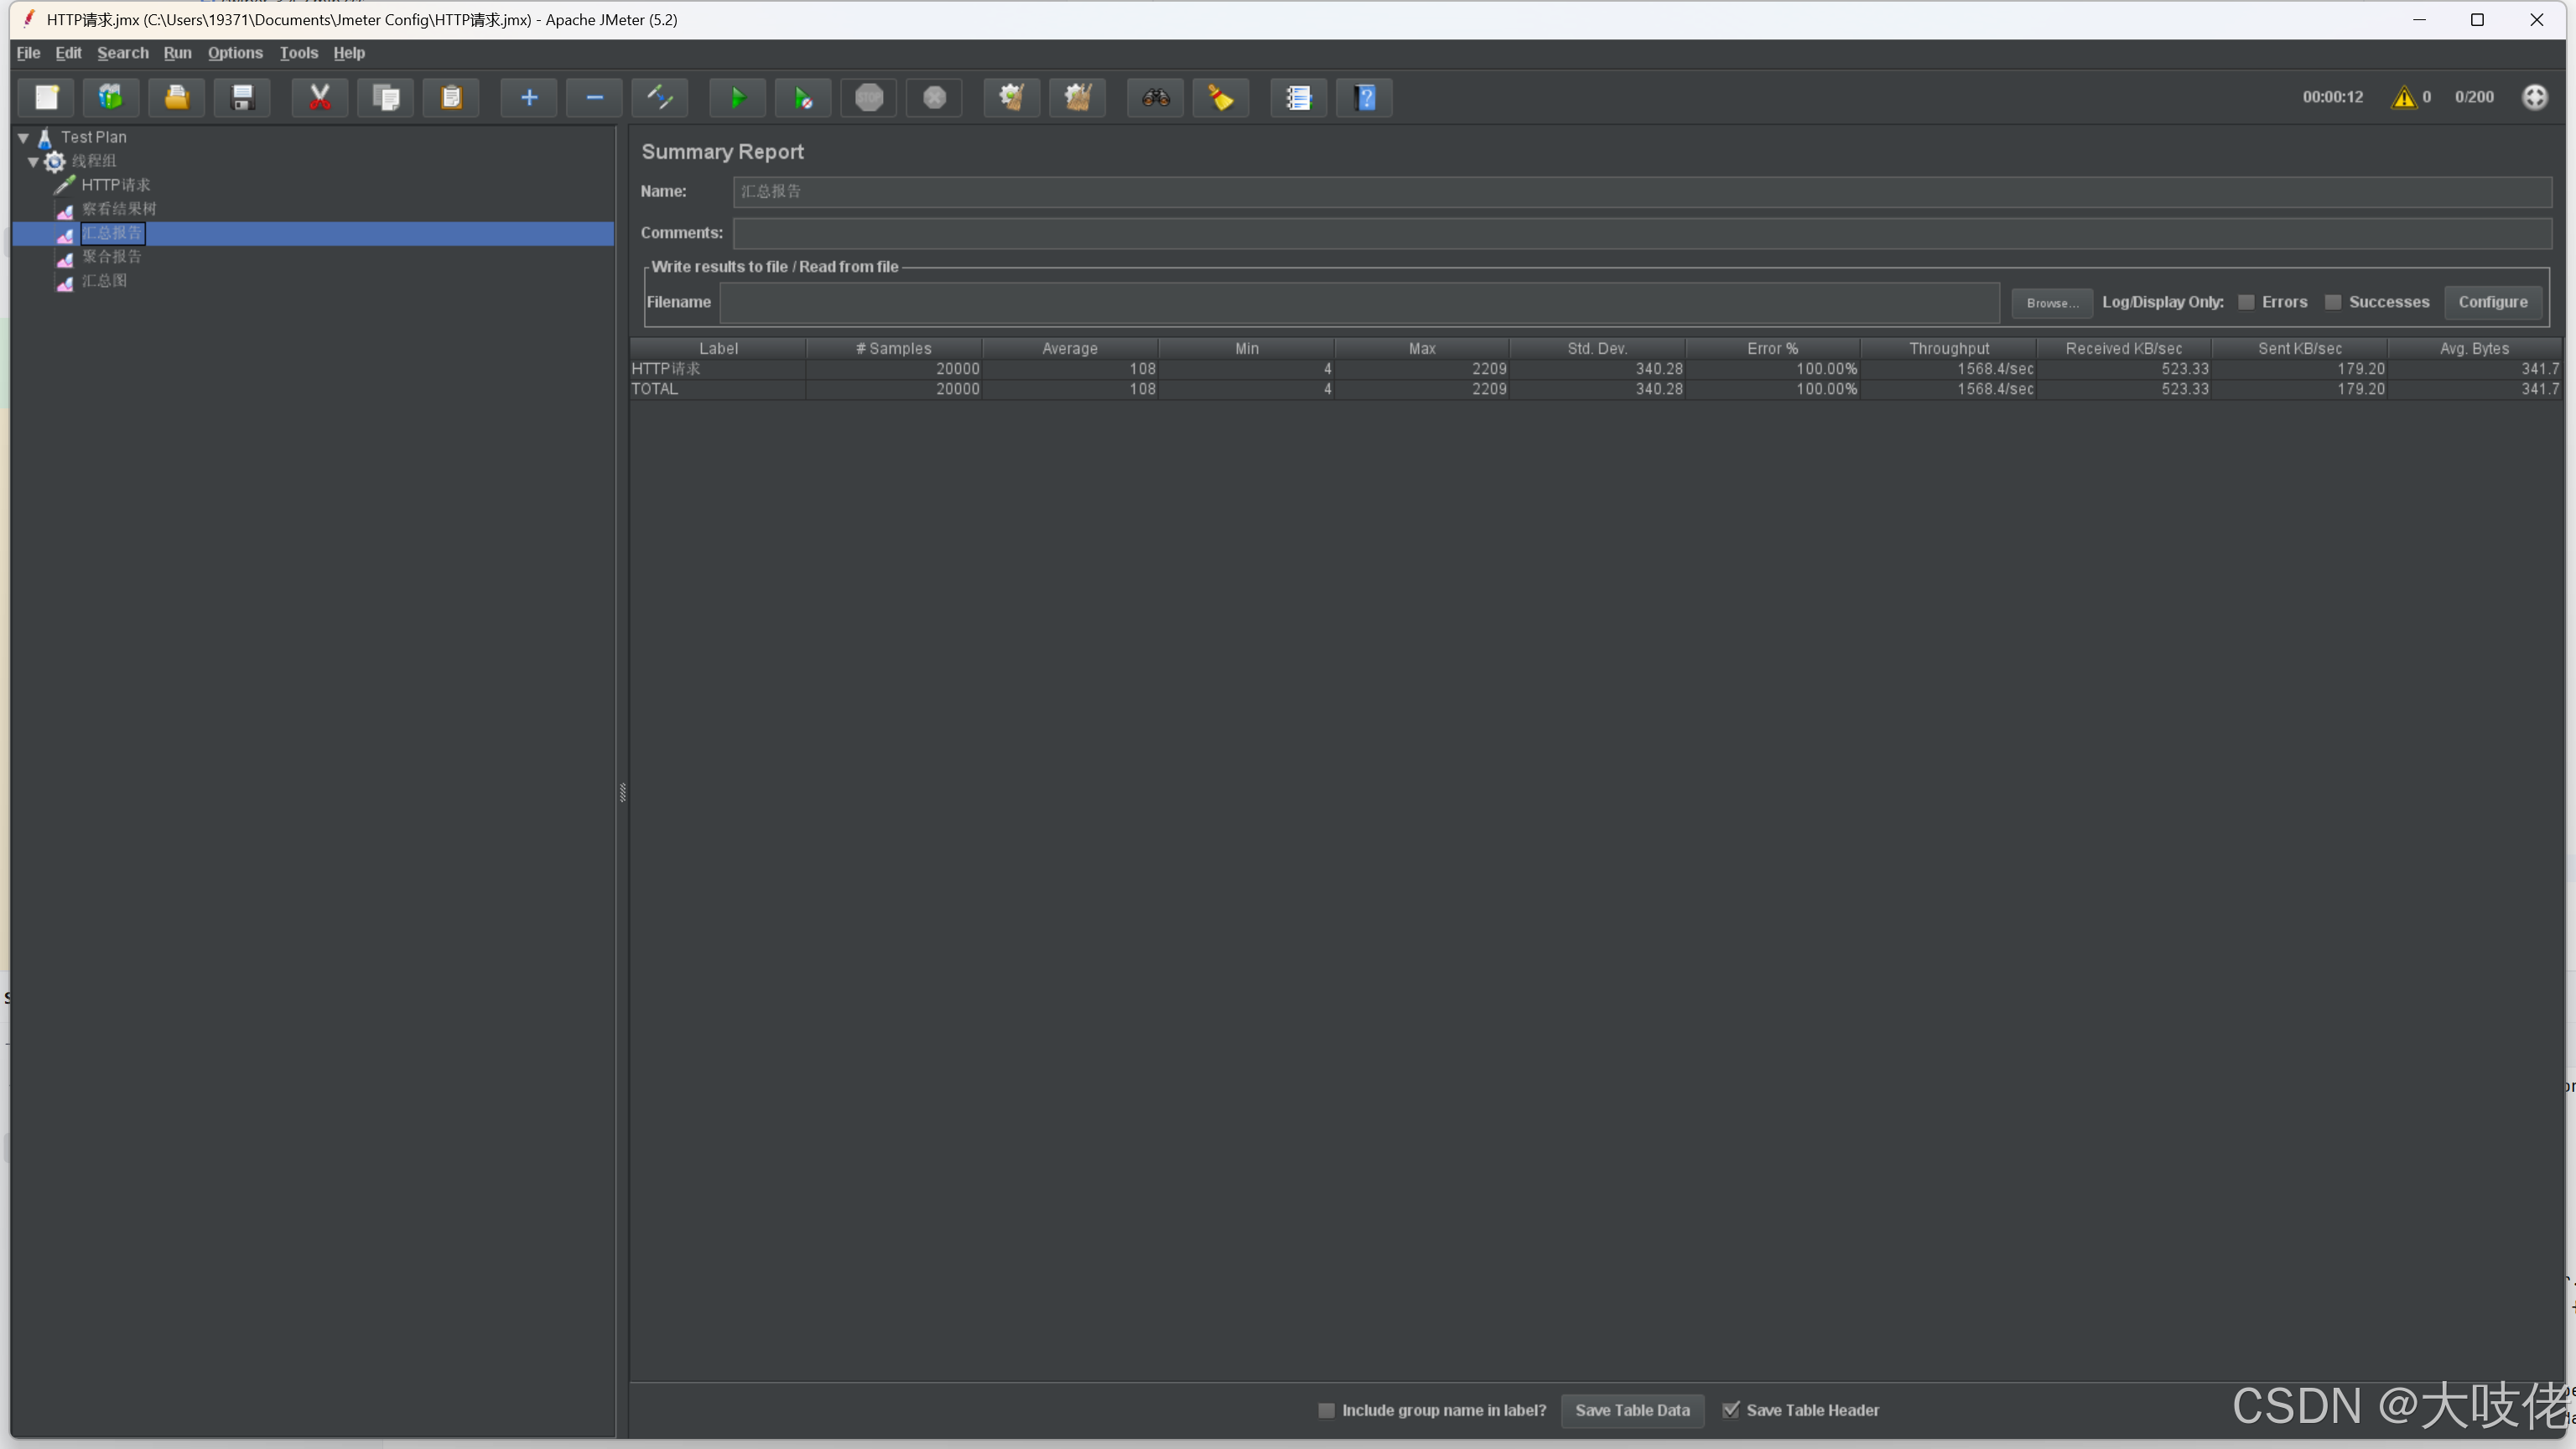Enable the Successes only checkbox
This screenshot has width=2576, height=1449.
coord(2333,302)
